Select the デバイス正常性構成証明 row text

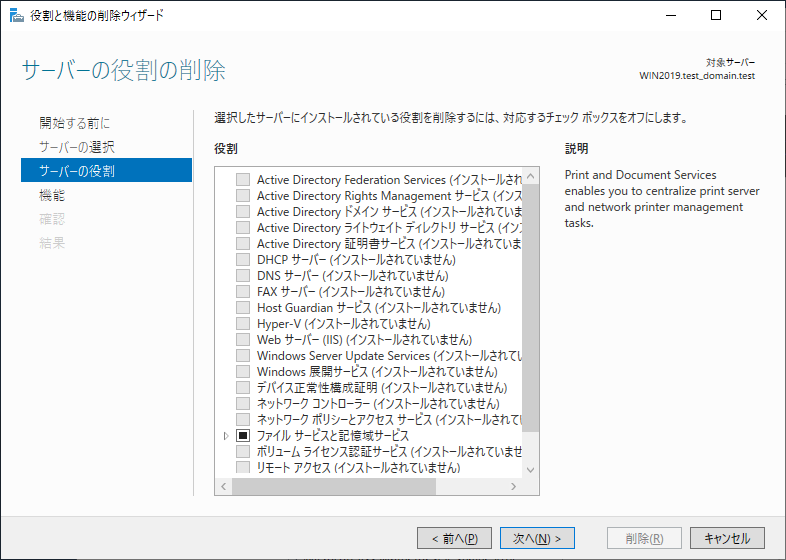(x=382, y=388)
